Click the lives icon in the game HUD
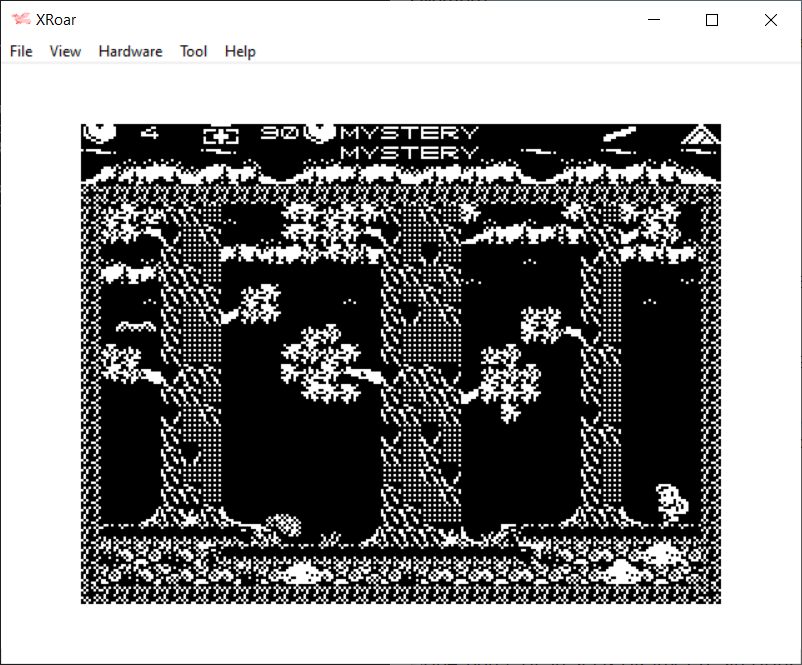The width and height of the screenshot is (802, 665). click(x=99, y=133)
